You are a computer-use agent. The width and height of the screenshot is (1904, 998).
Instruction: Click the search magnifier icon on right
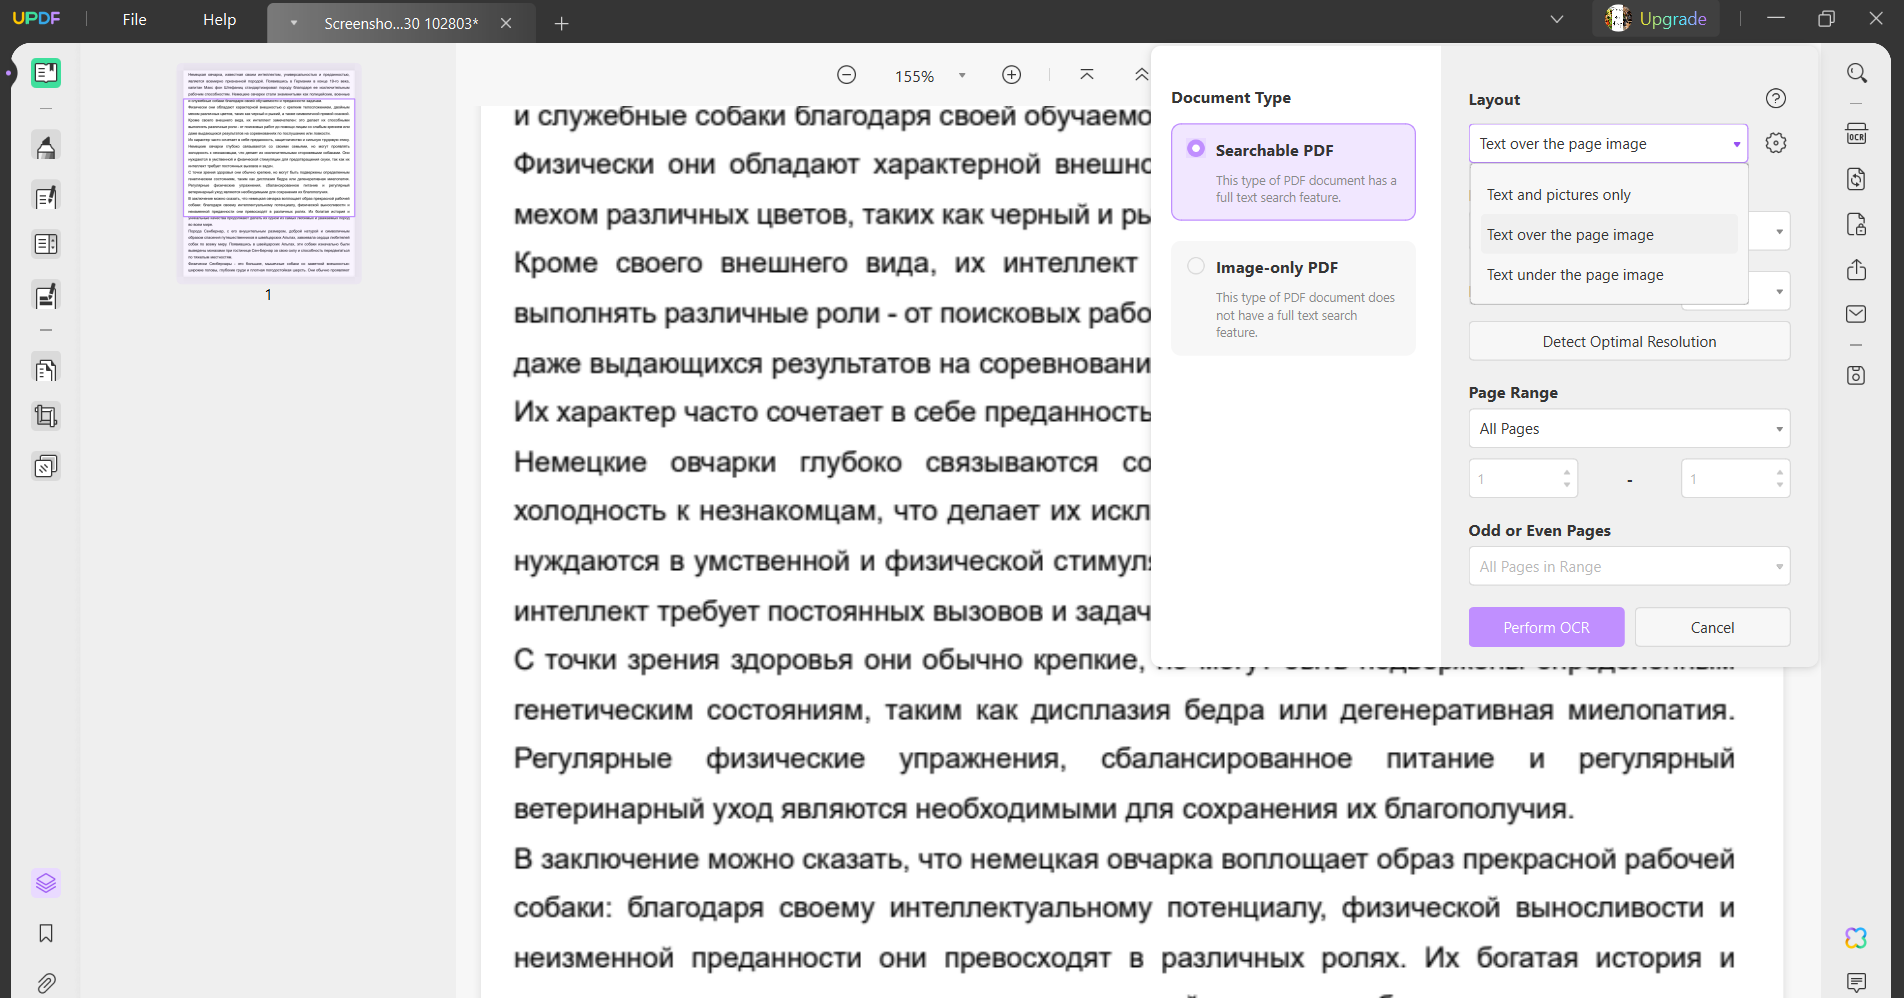coord(1857,73)
